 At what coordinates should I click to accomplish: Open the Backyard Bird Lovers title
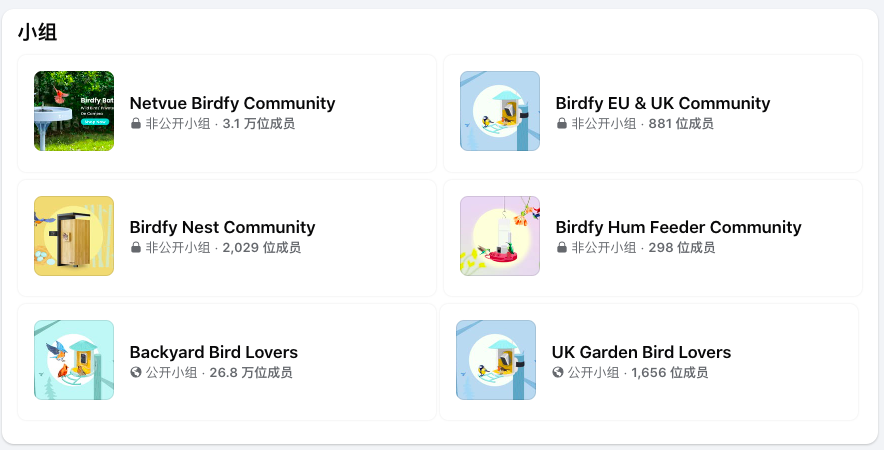click(213, 352)
